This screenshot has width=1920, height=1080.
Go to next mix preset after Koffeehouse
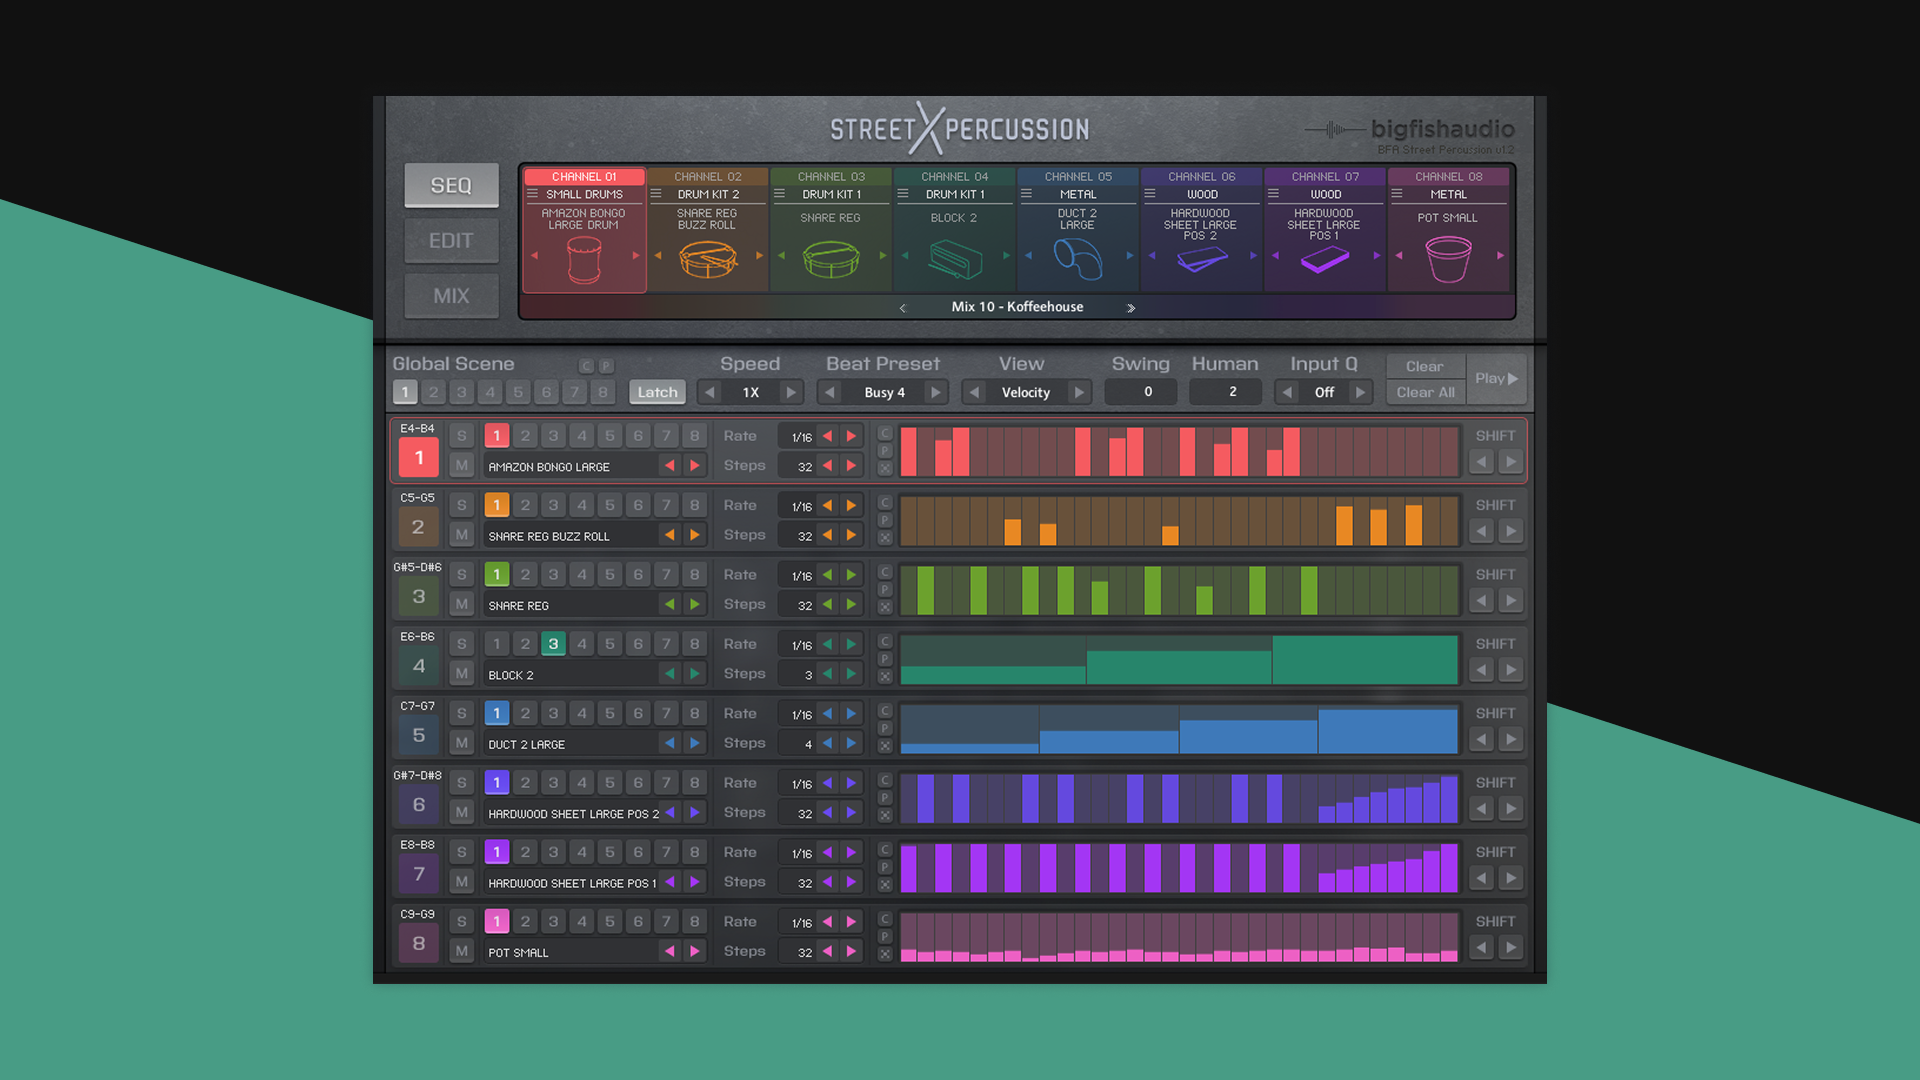[x=1131, y=308]
